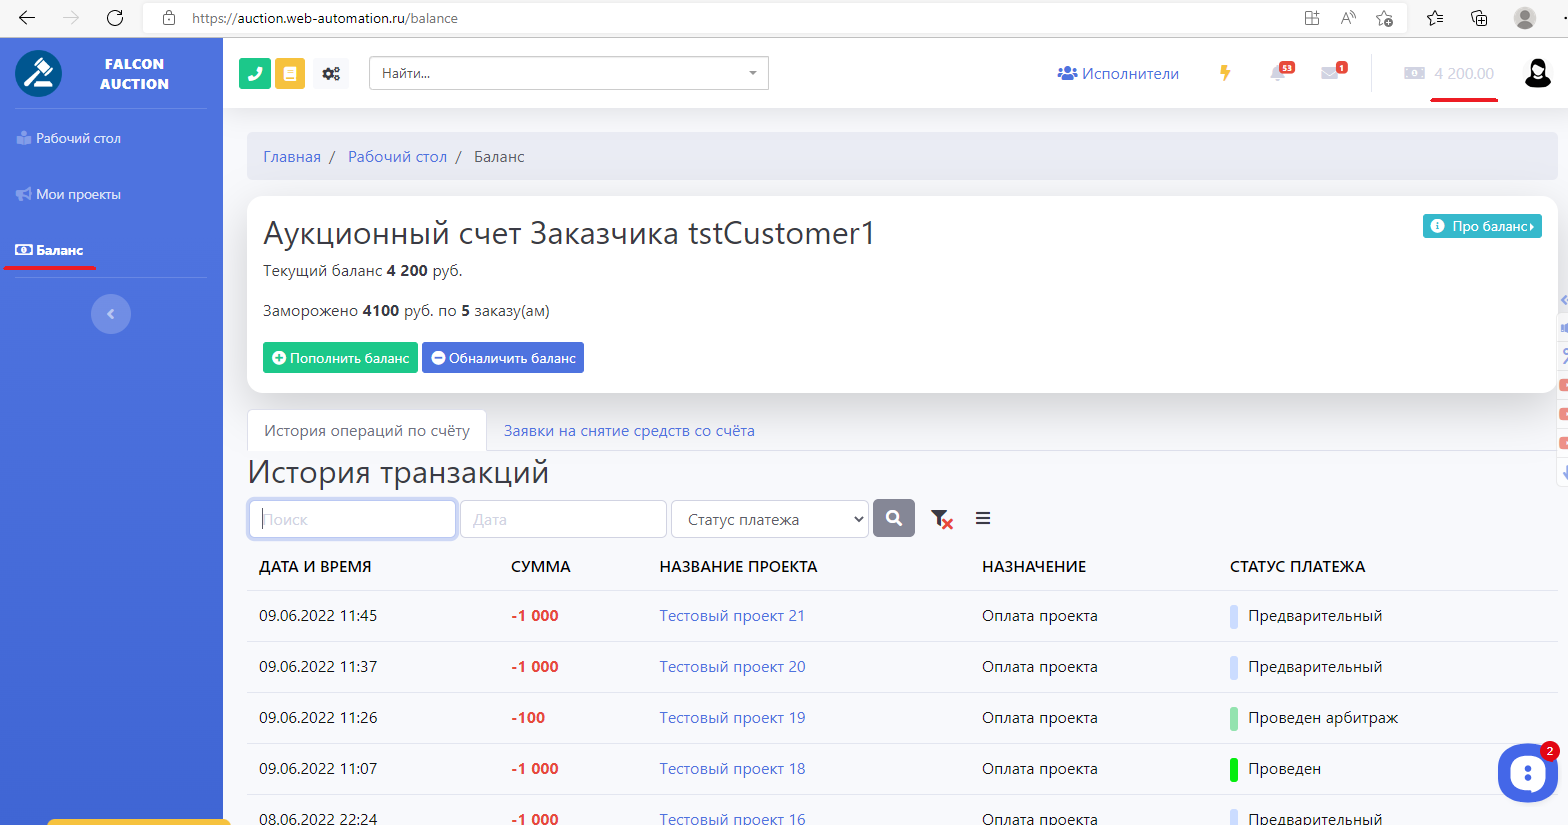Image resolution: width=1568 pixels, height=825 pixels.
Task: Open the notifications bell icon
Action: [1278, 73]
